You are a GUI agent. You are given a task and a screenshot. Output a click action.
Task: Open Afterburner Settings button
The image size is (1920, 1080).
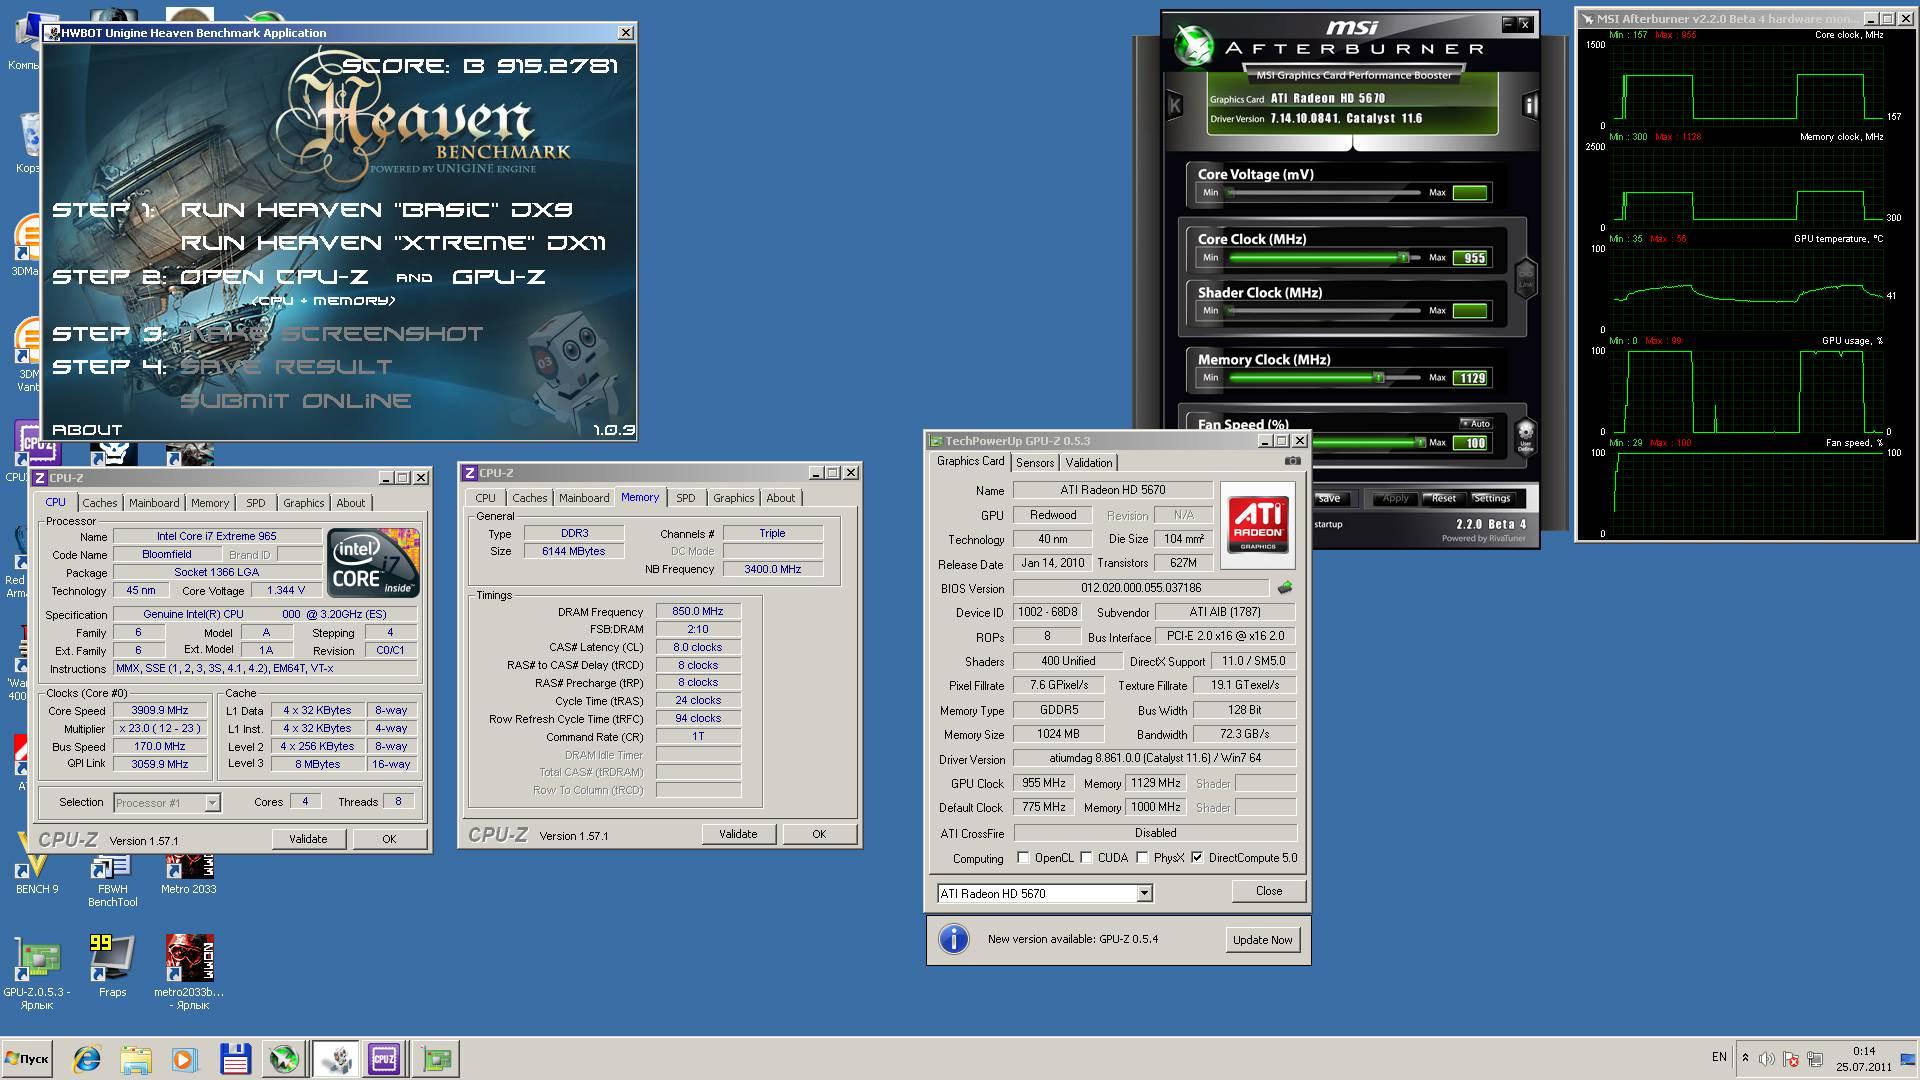point(1491,498)
